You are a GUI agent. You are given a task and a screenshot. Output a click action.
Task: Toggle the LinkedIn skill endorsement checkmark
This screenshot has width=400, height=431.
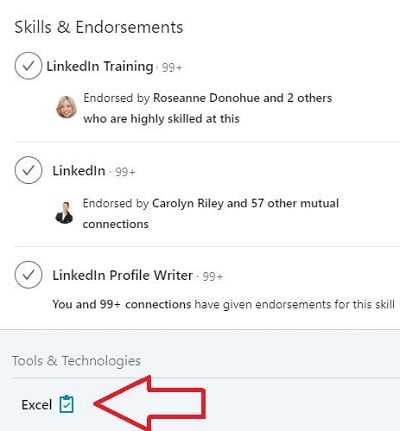28,170
